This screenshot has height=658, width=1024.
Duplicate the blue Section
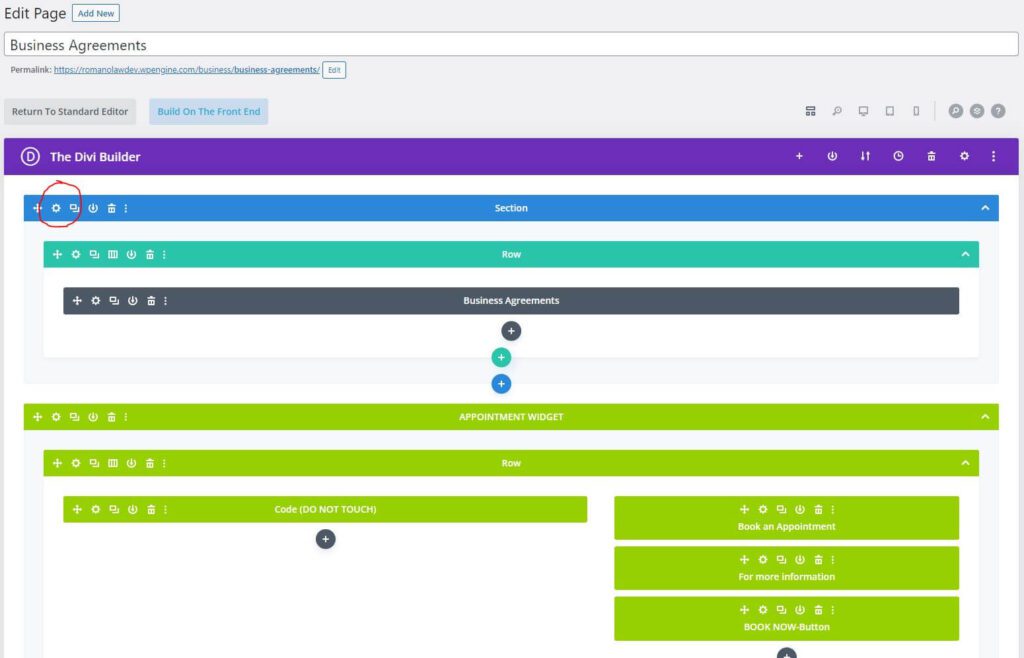[x=74, y=208]
